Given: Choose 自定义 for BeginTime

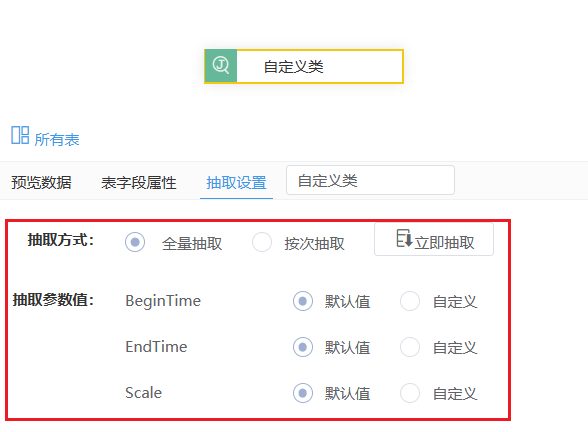Looking at the screenshot, I should 410,301.
